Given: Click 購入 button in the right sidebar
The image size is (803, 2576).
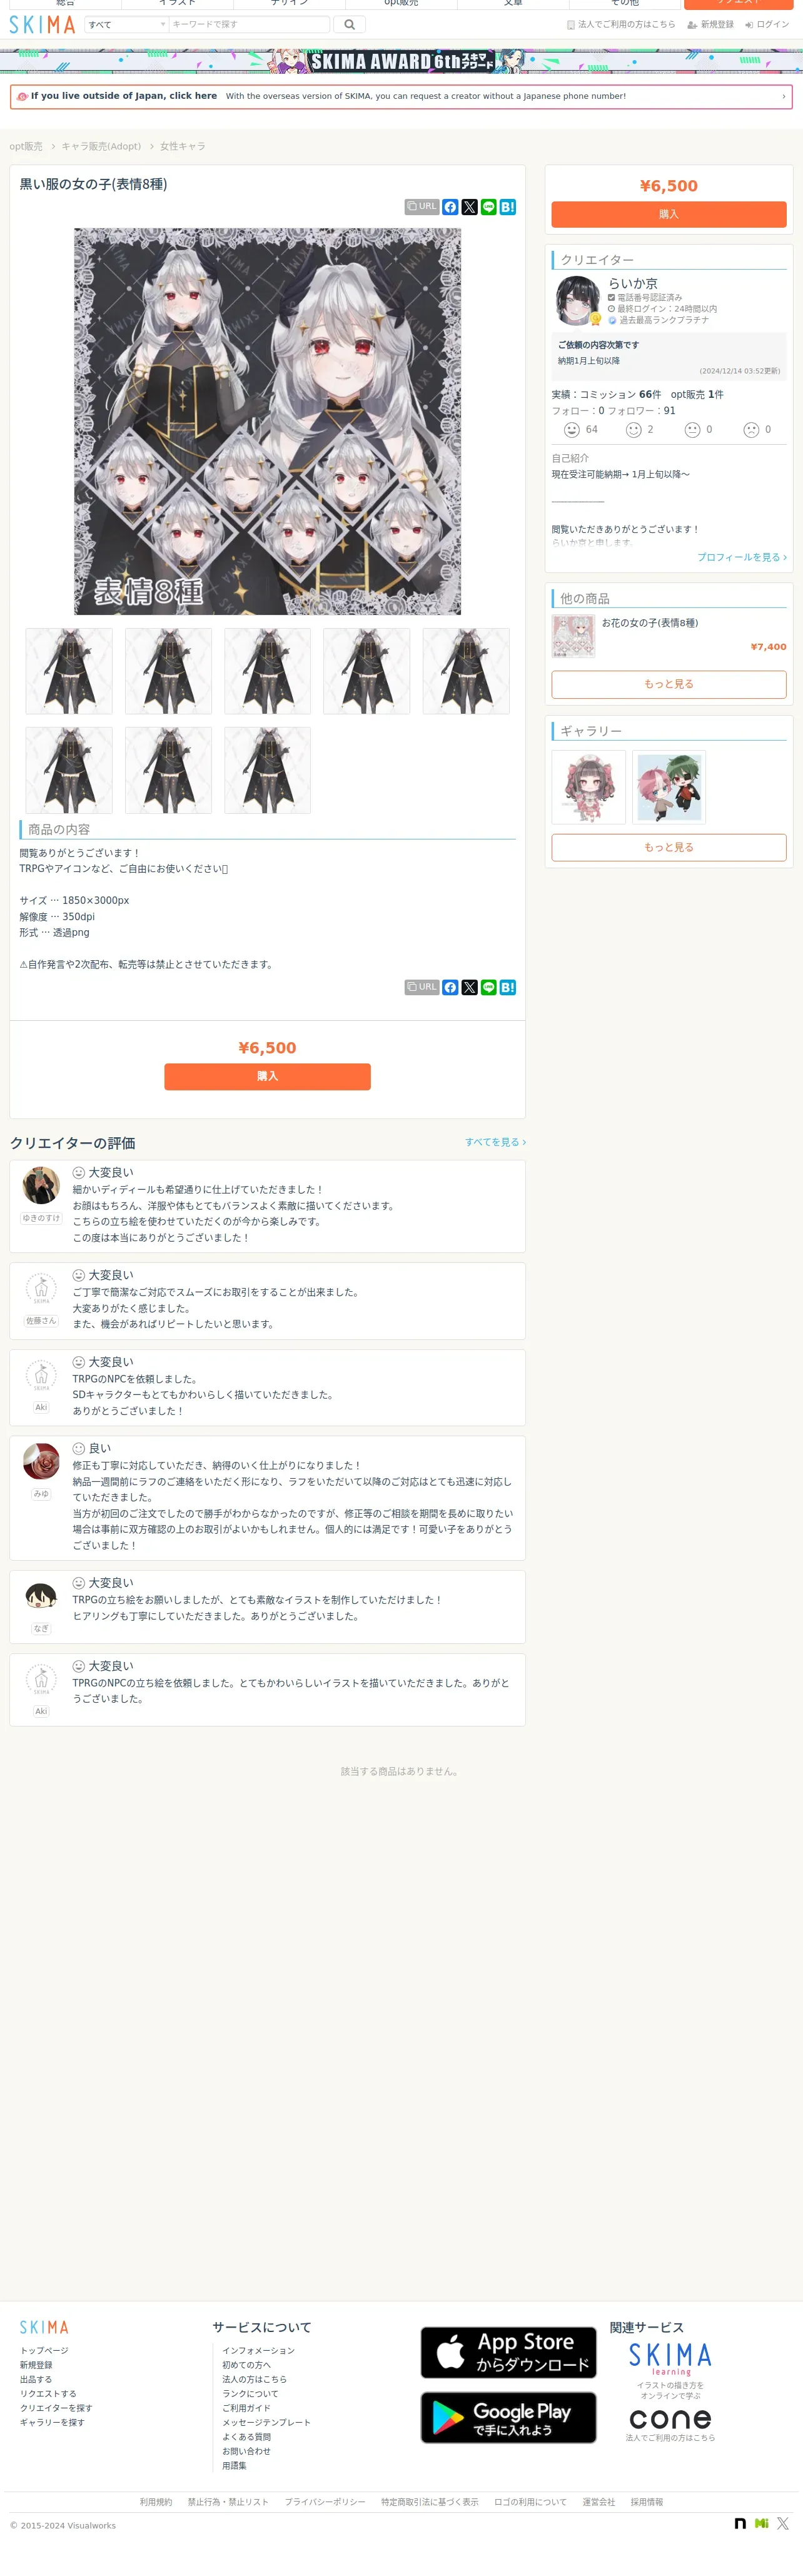Looking at the screenshot, I should tap(669, 214).
